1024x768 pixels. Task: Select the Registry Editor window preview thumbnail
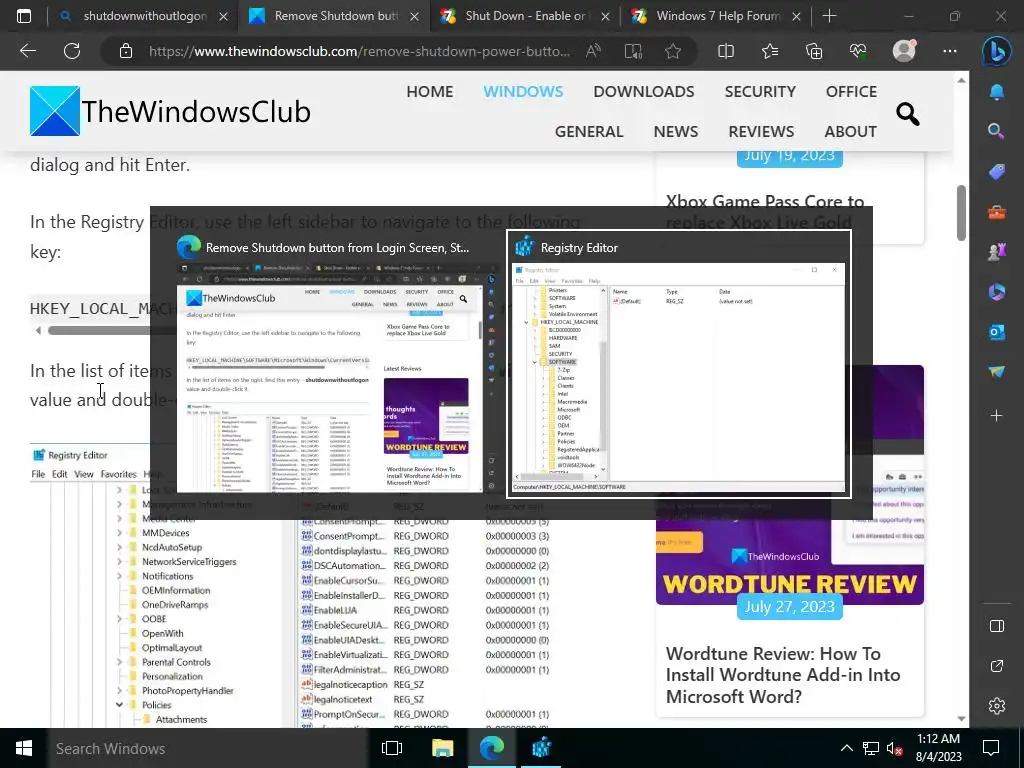tap(679, 364)
